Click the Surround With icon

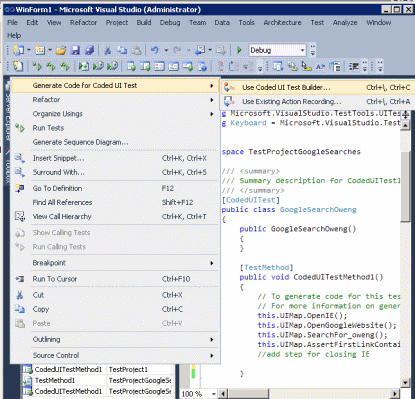tap(20, 172)
